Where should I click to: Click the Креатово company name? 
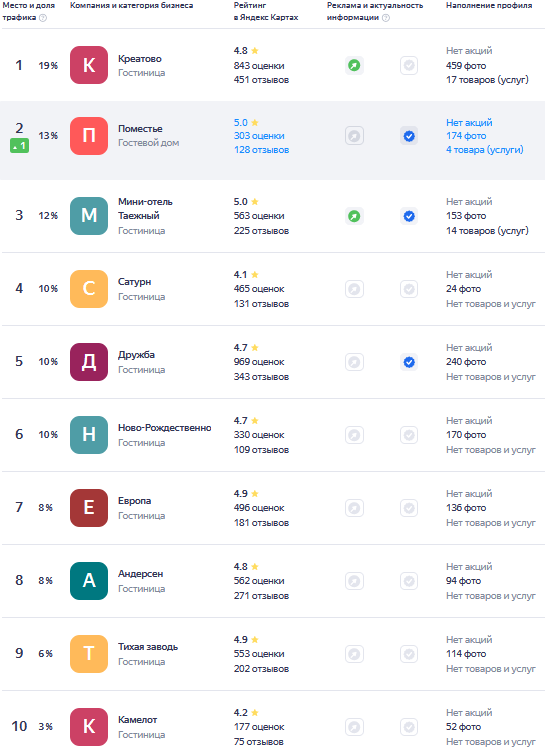[x=140, y=59]
